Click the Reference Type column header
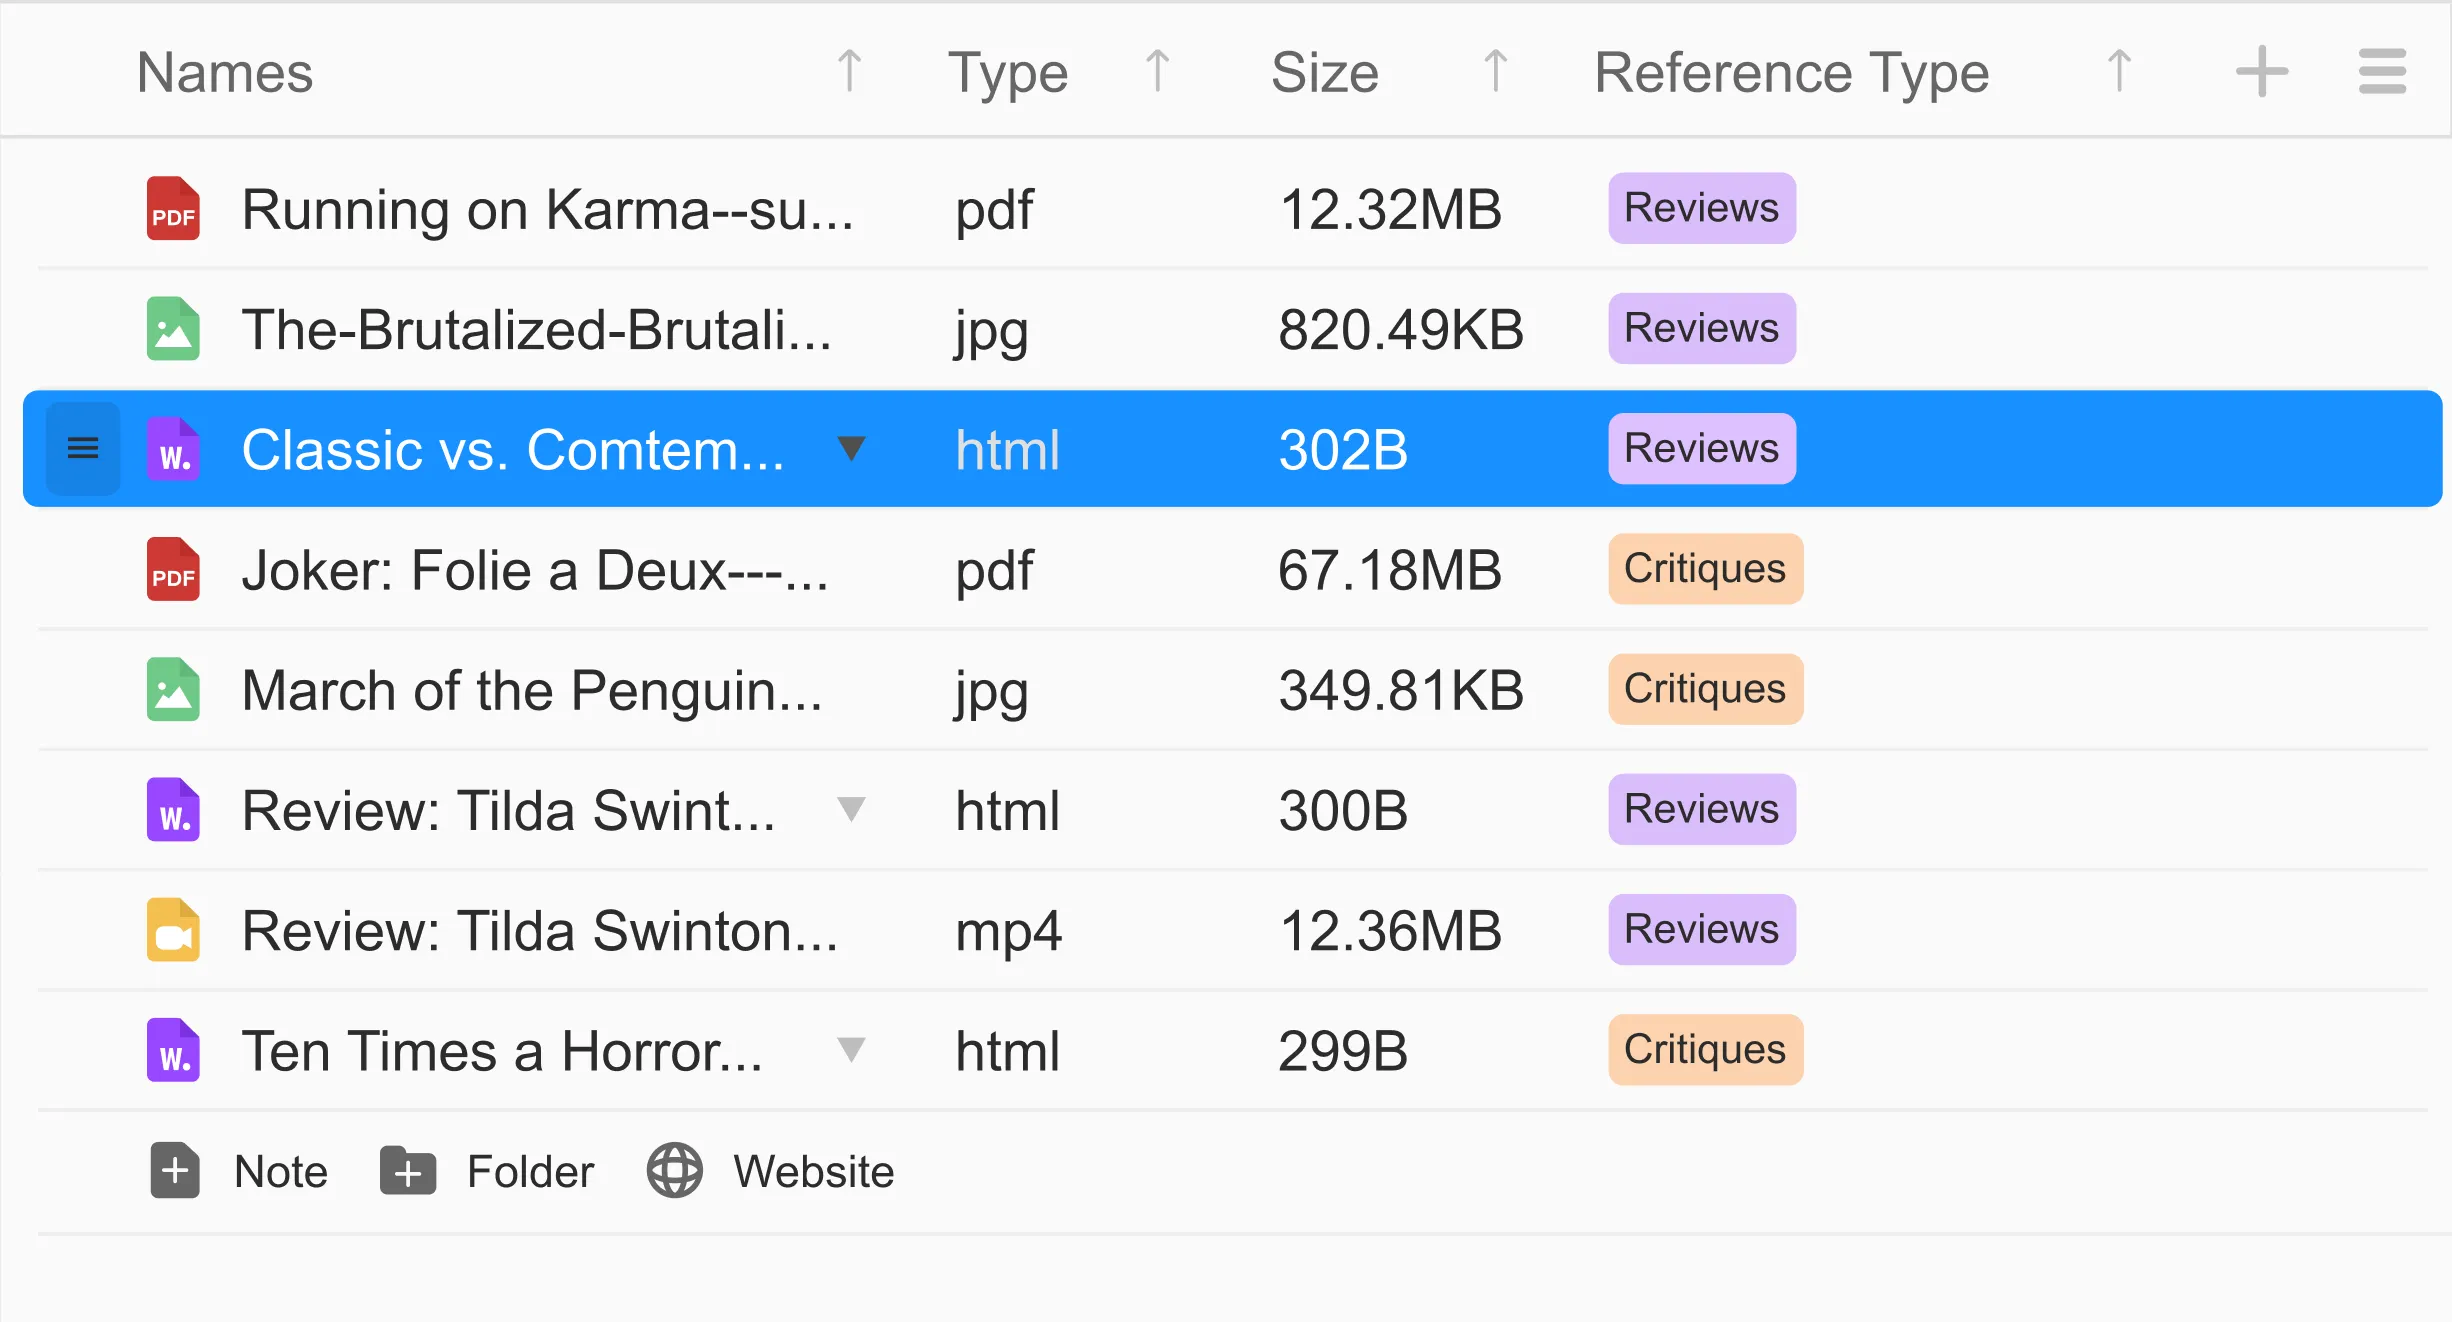 [1791, 72]
